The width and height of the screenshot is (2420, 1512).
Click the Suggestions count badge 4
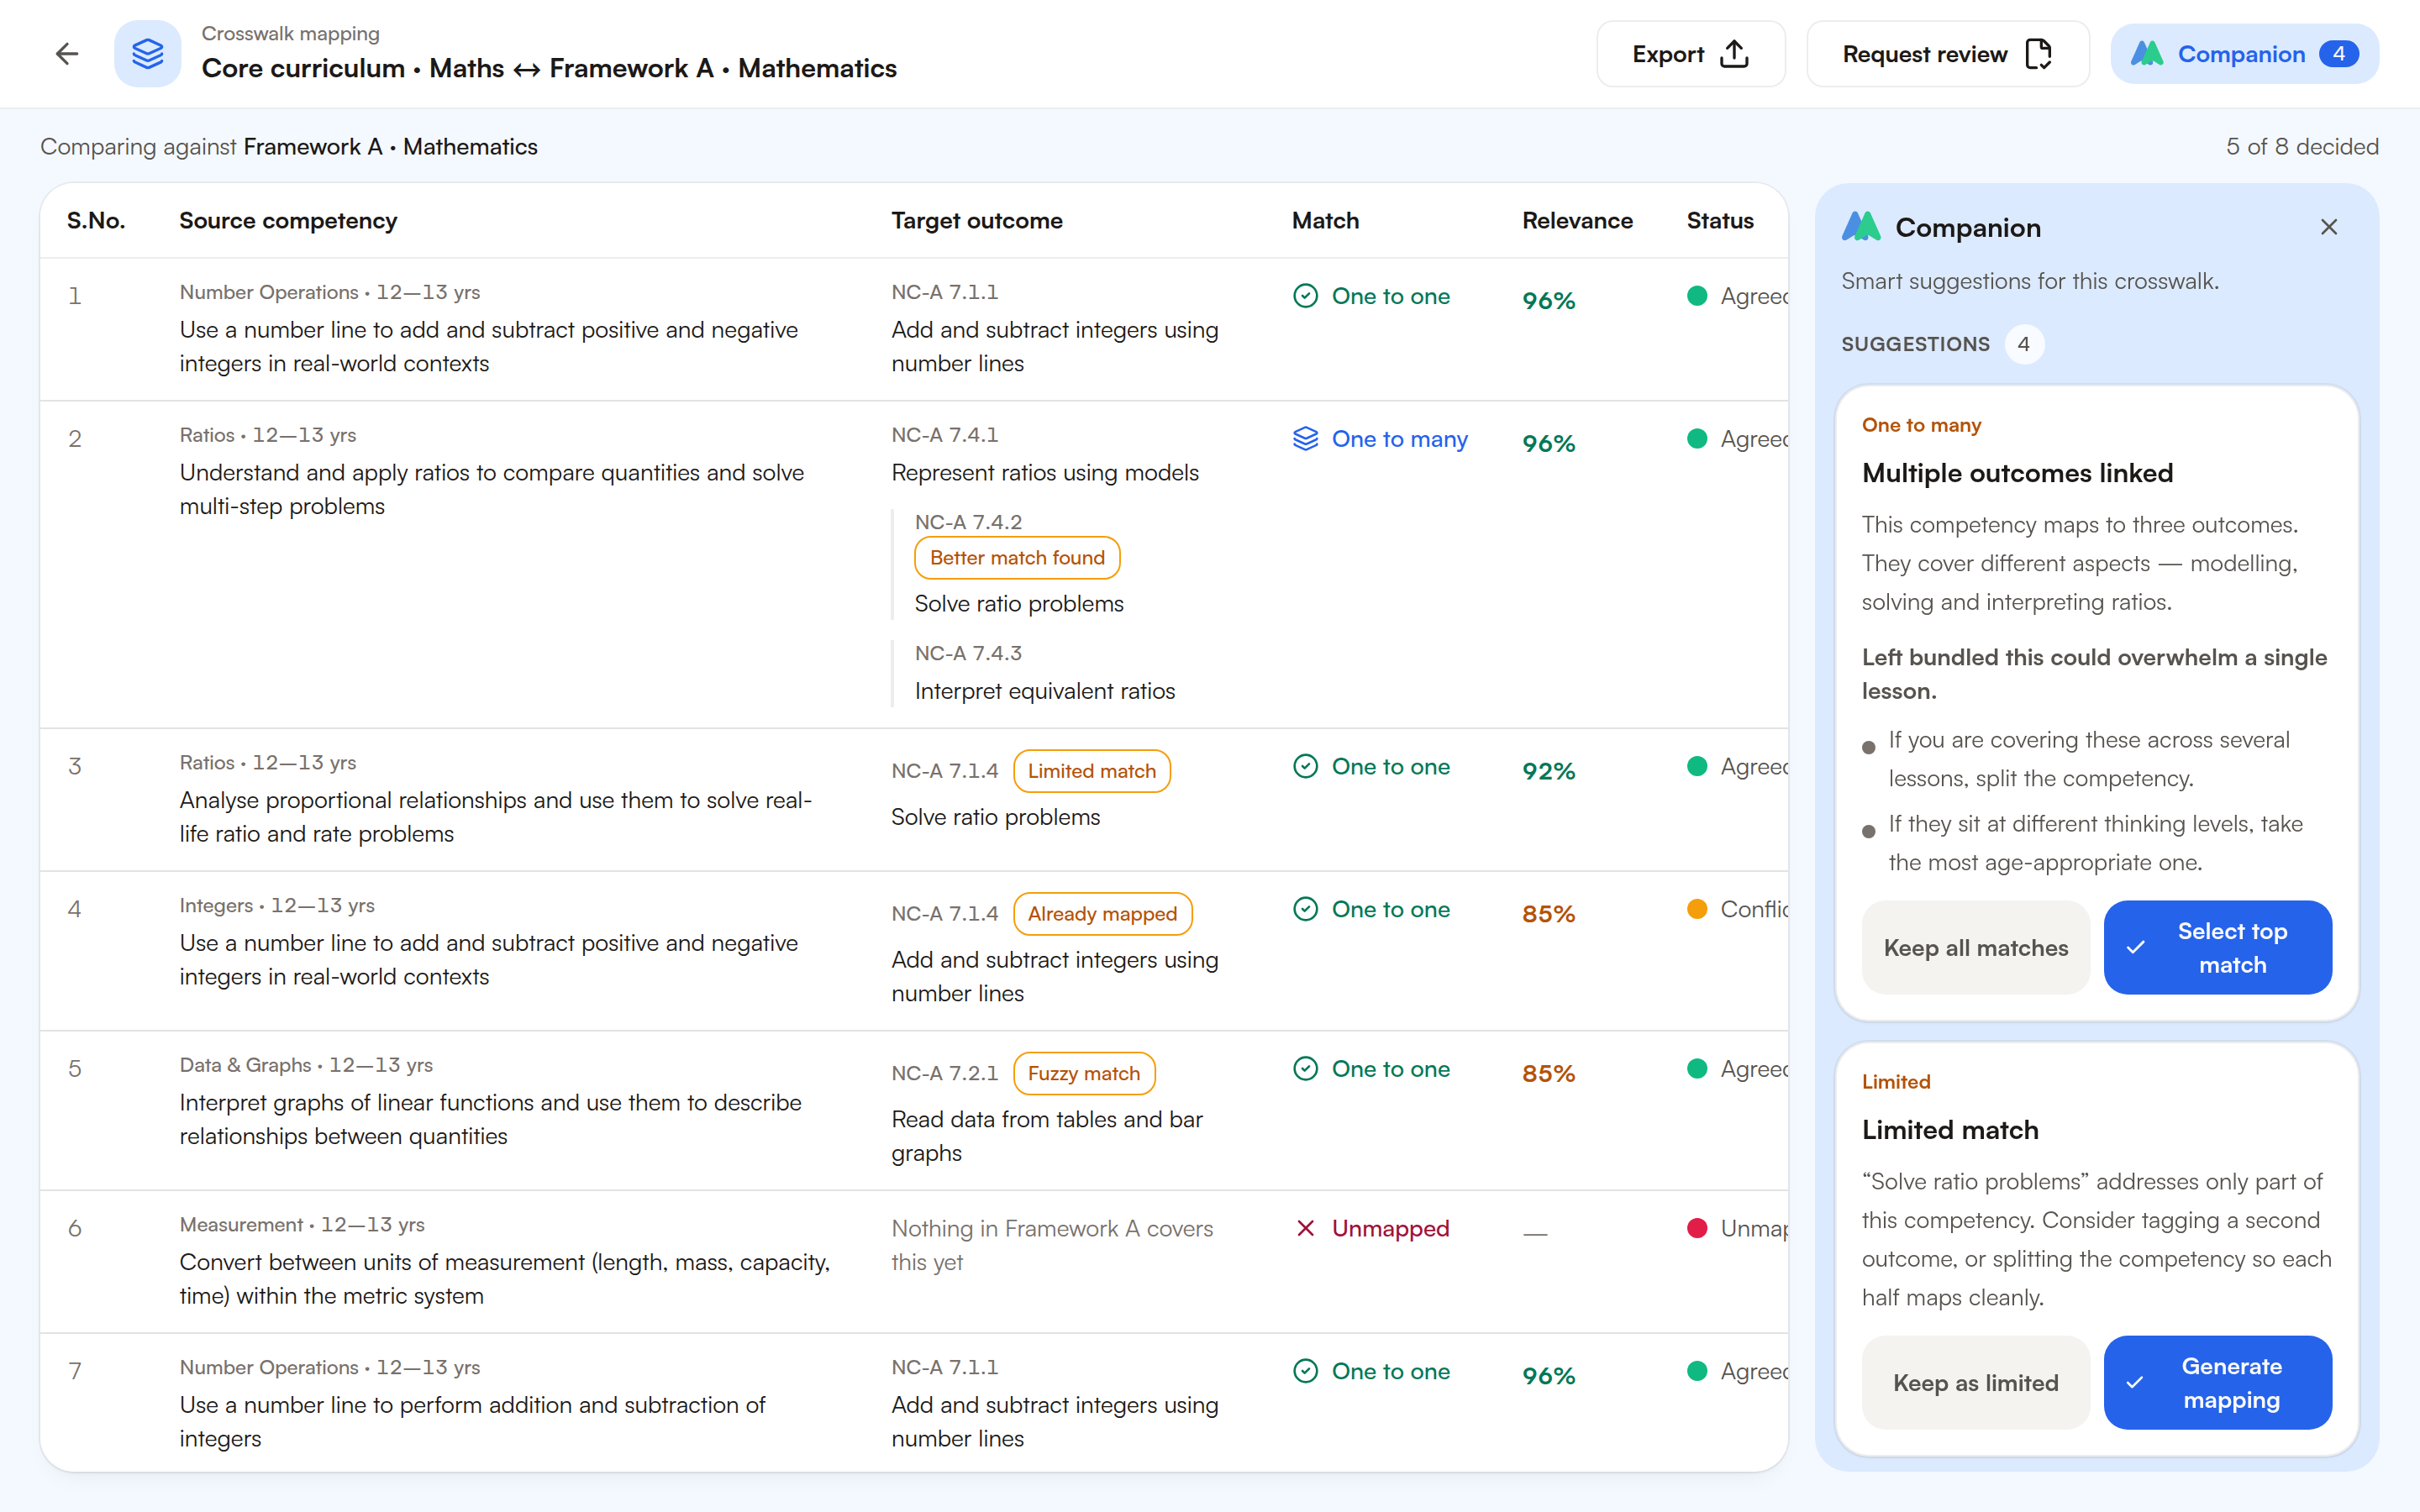pos(2023,344)
